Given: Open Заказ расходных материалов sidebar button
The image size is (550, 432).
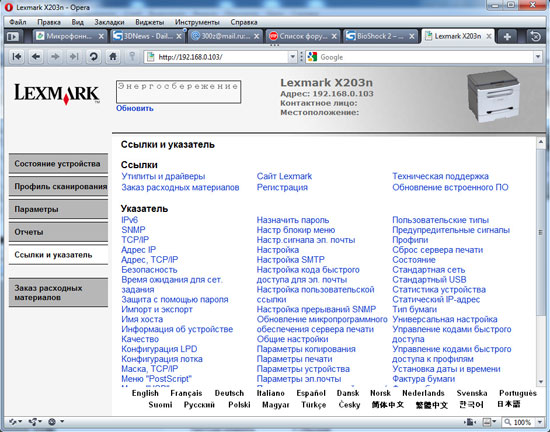Looking at the screenshot, I should 58,293.
